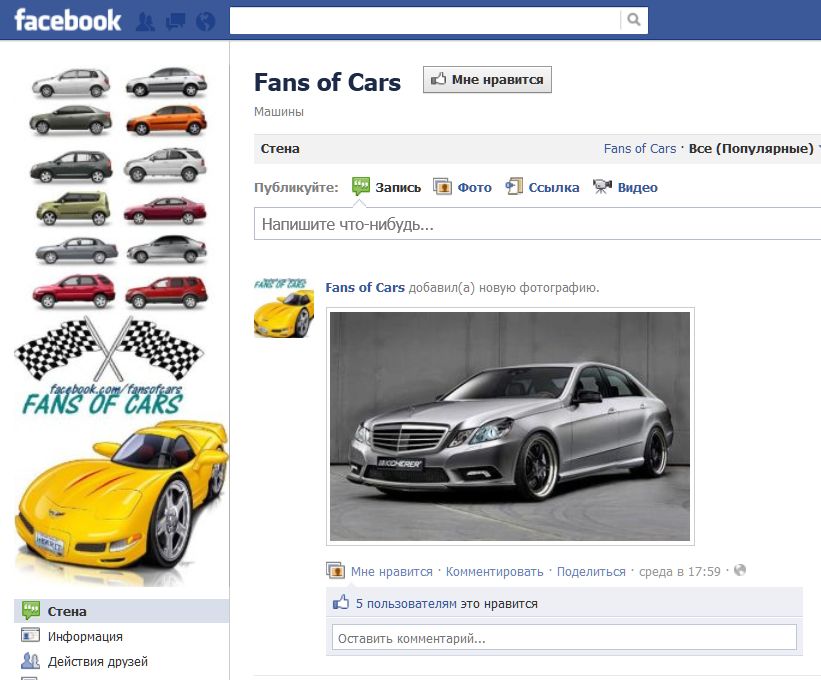Click the Стена sidebar speech icon

tap(30, 610)
